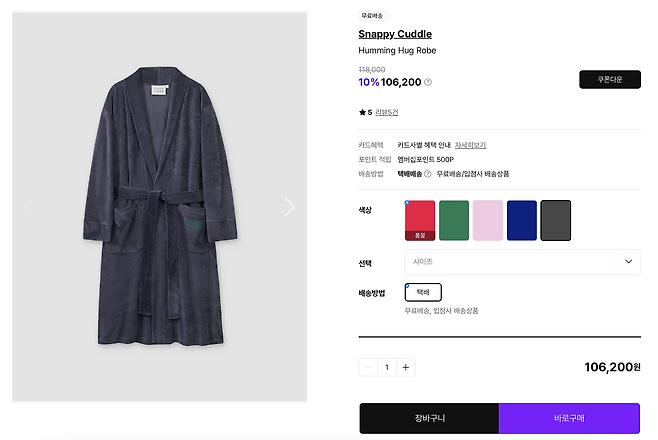Select the 택배 delivery option
Viewport: 658px width, 440px height.
tap(423, 292)
